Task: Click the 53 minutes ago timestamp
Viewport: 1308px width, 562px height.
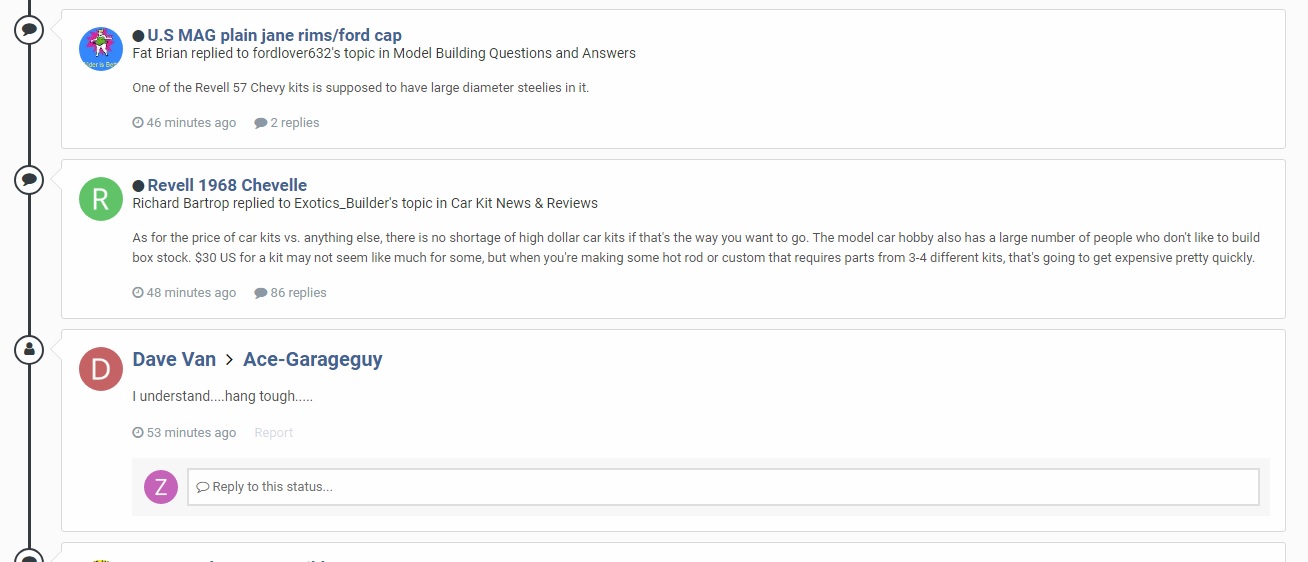Action: point(184,433)
